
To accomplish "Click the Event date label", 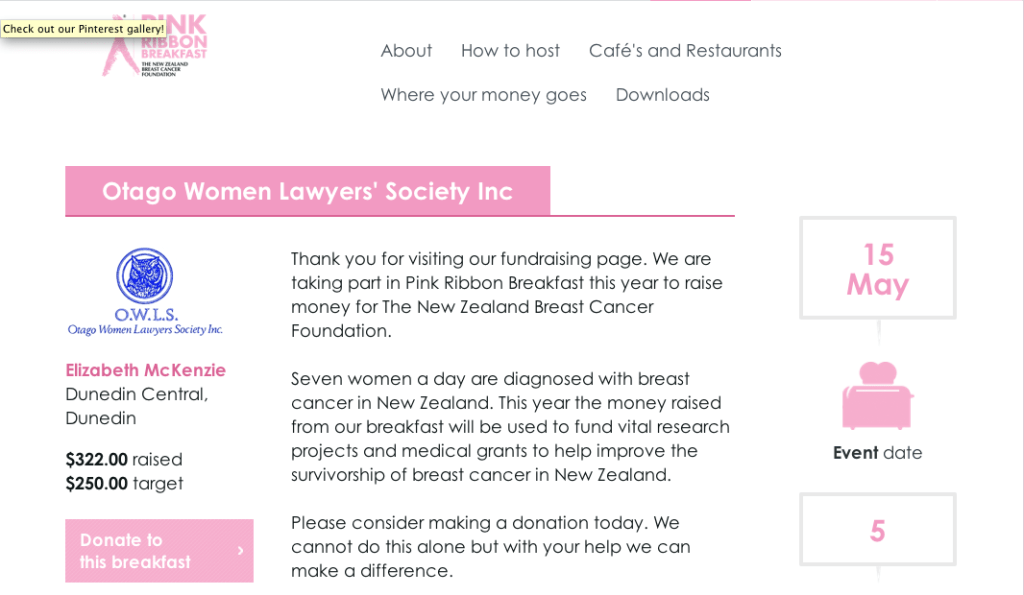I will 877,452.
